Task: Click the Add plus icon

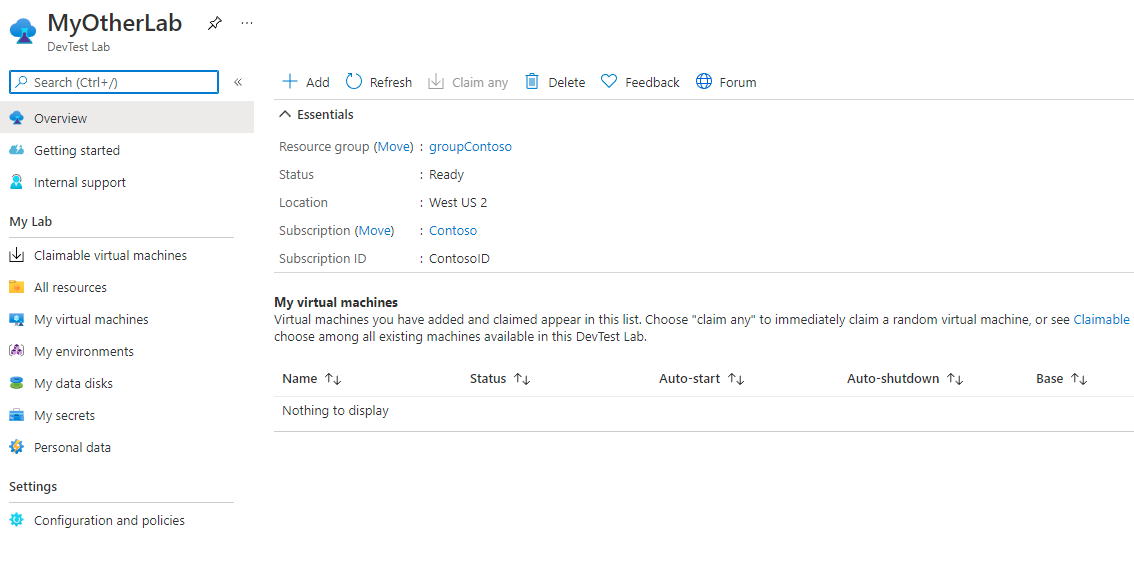Action: 289,82
